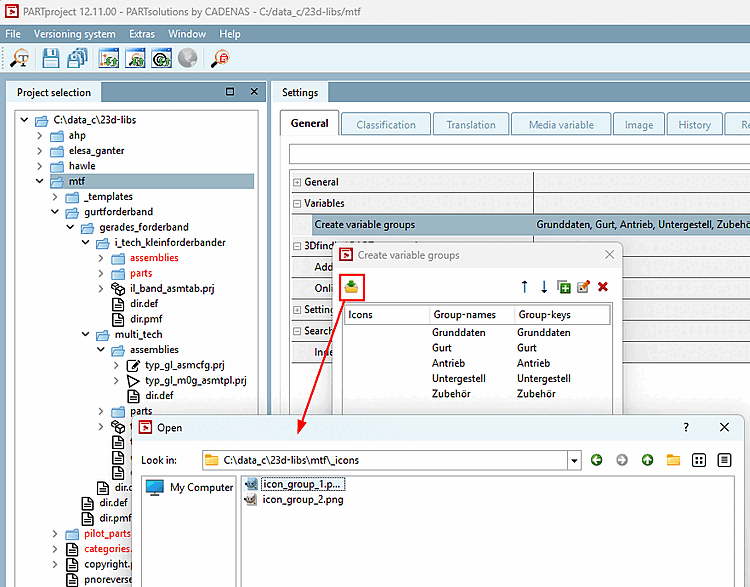750x587 pixels.
Task: Click the help question mark in Open dialog
Action: coord(686,427)
